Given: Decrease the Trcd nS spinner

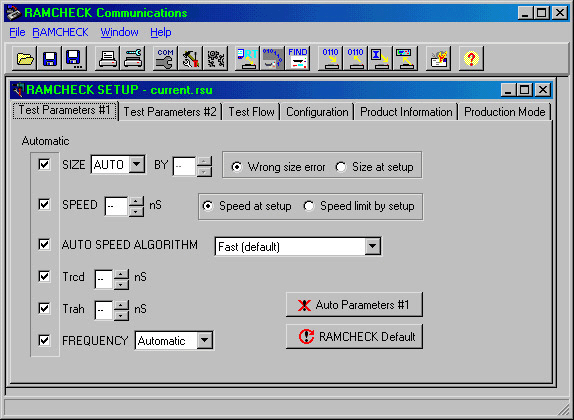Looking at the screenshot, I should click(121, 285).
